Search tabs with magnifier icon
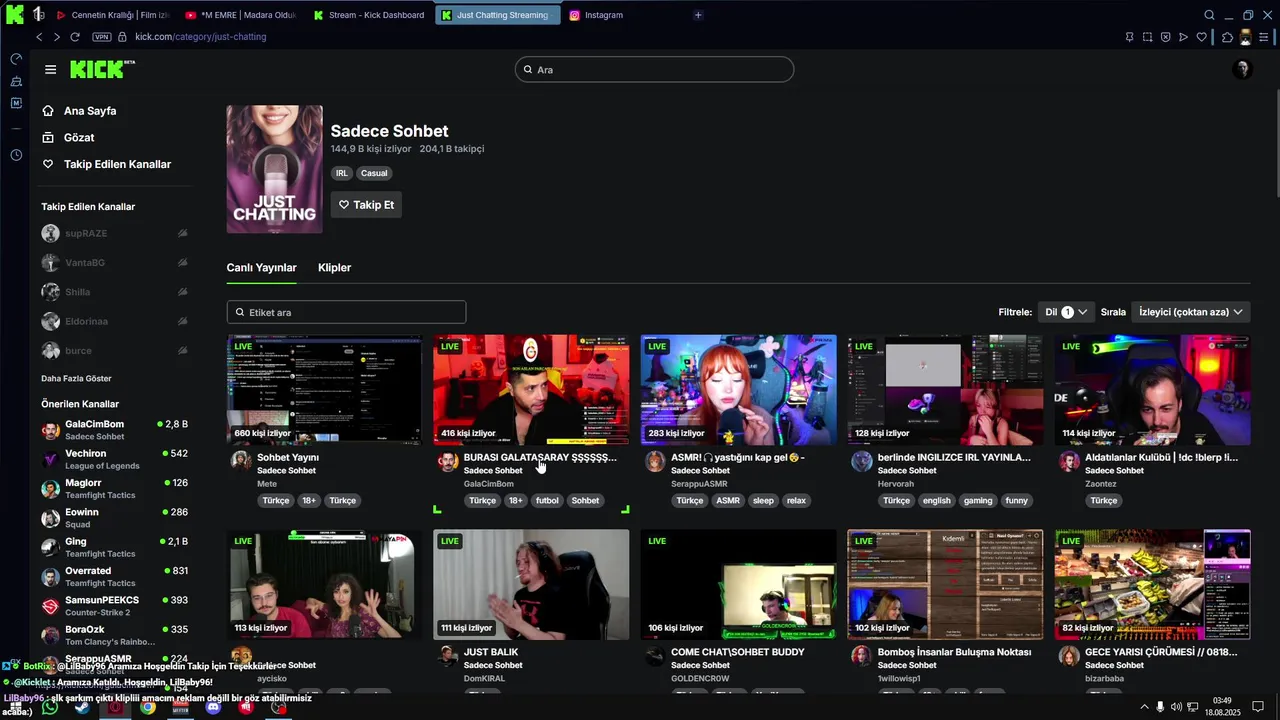Viewport: 1280px width, 720px height. 1209,15
